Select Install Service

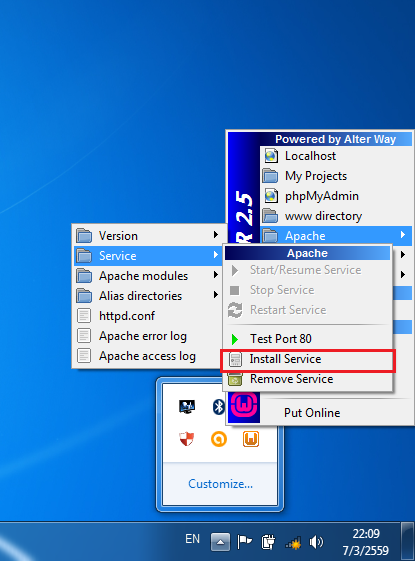click(x=308, y=359)
